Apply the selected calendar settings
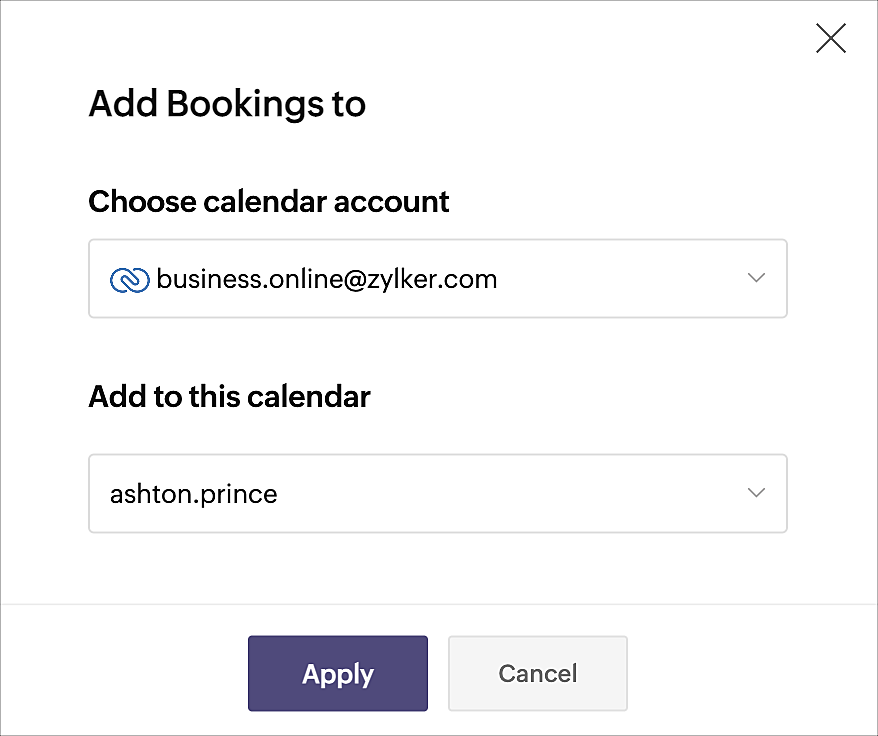 tap(338, 673)
